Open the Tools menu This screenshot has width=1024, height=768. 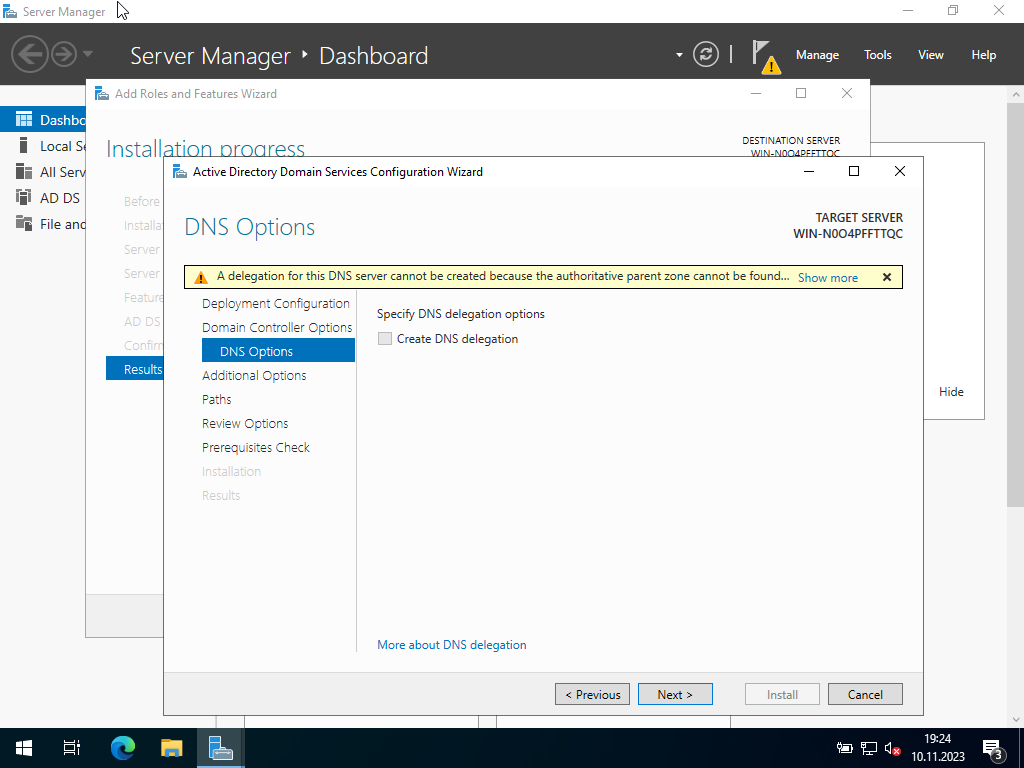tap(877, 55)
